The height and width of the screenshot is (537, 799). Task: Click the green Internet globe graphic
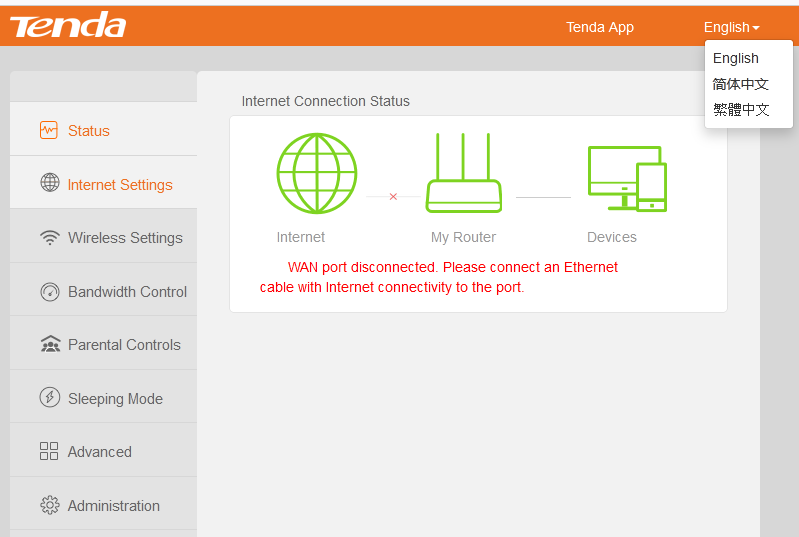316,174
